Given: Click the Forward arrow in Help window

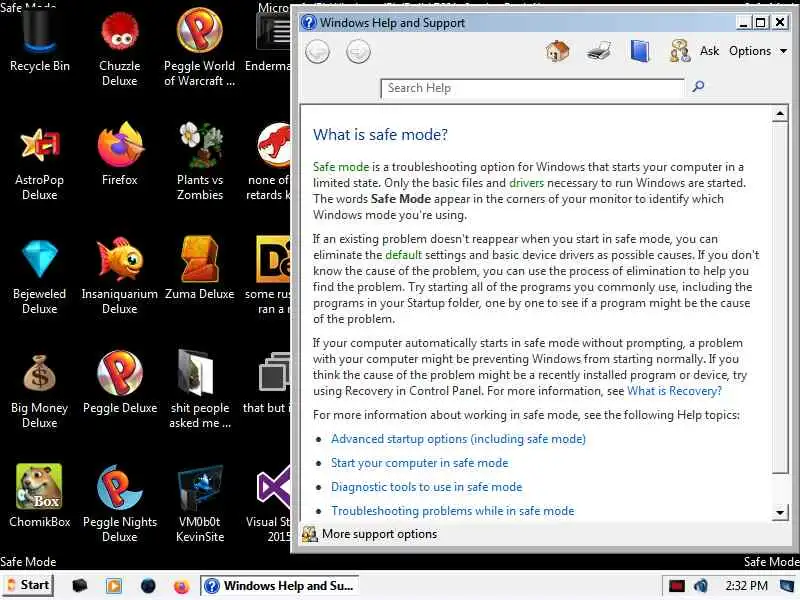Looking at the screenshot, I should coord(358,52).
